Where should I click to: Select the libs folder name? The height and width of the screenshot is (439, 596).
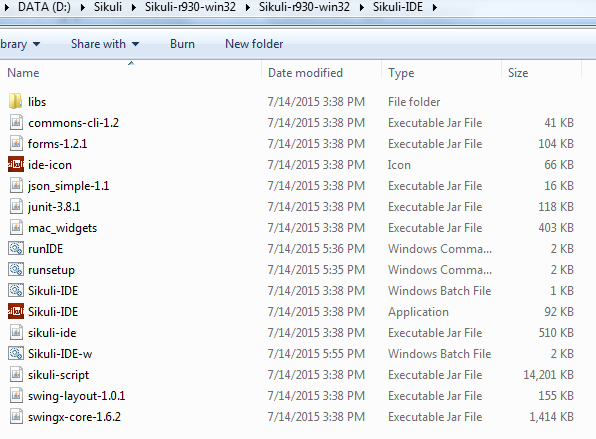point(37,102)
